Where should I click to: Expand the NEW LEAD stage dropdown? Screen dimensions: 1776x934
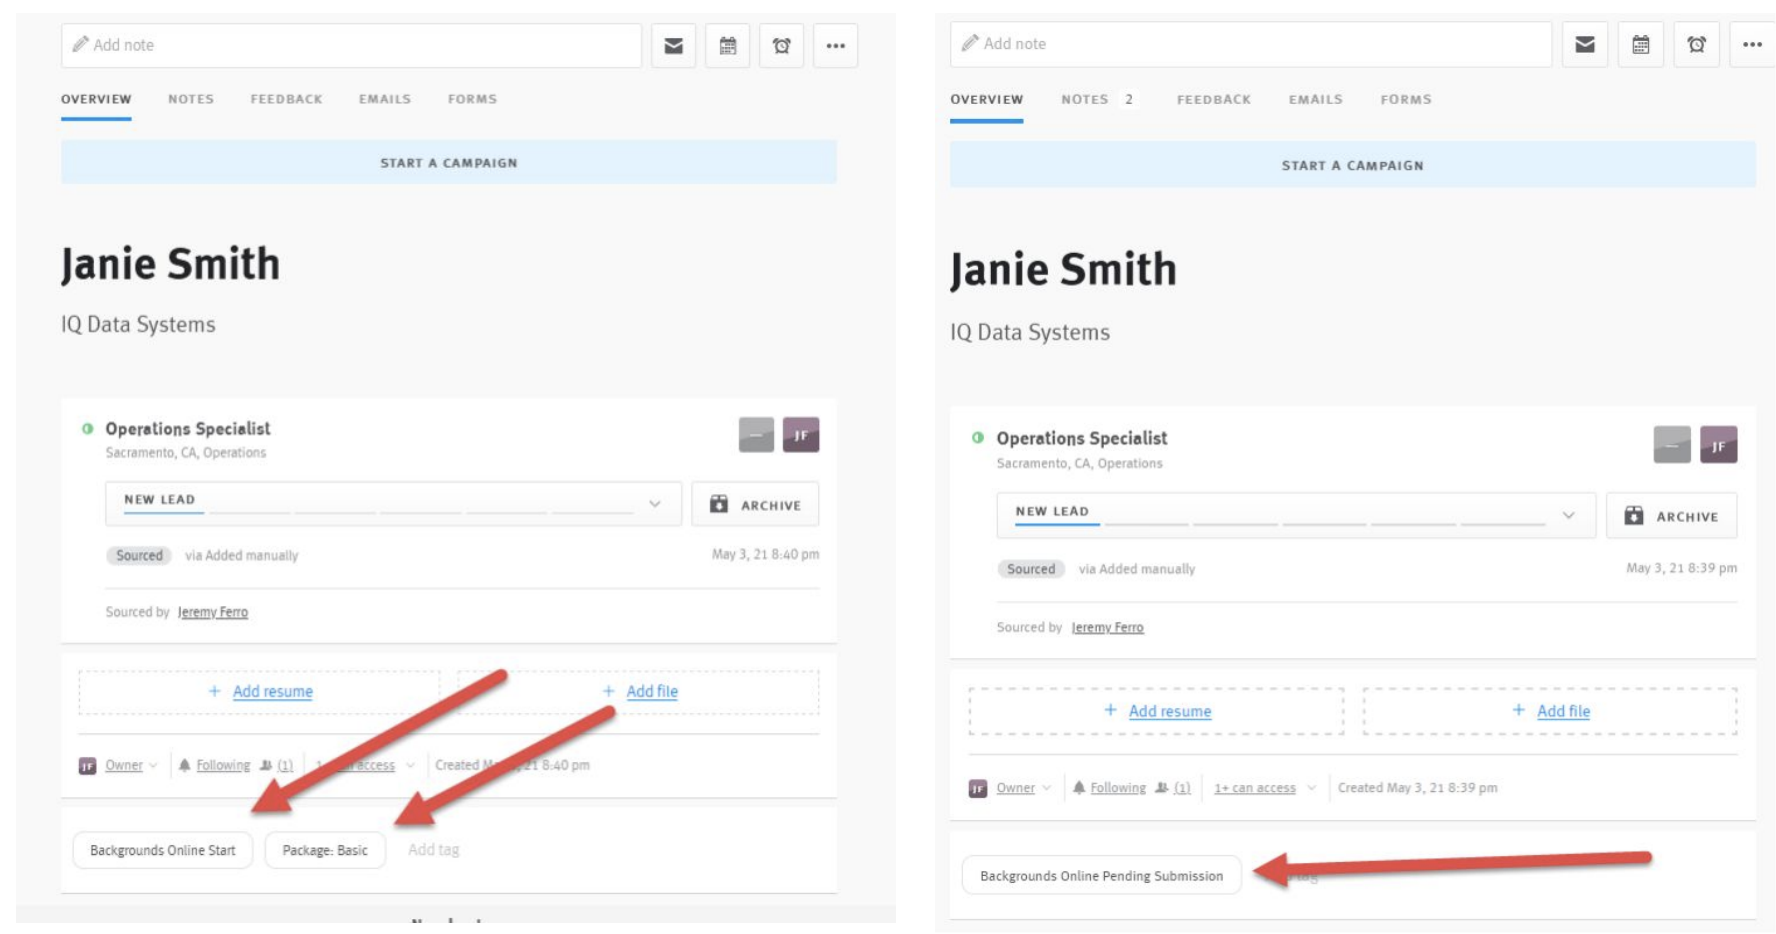(x=656, y=503)
